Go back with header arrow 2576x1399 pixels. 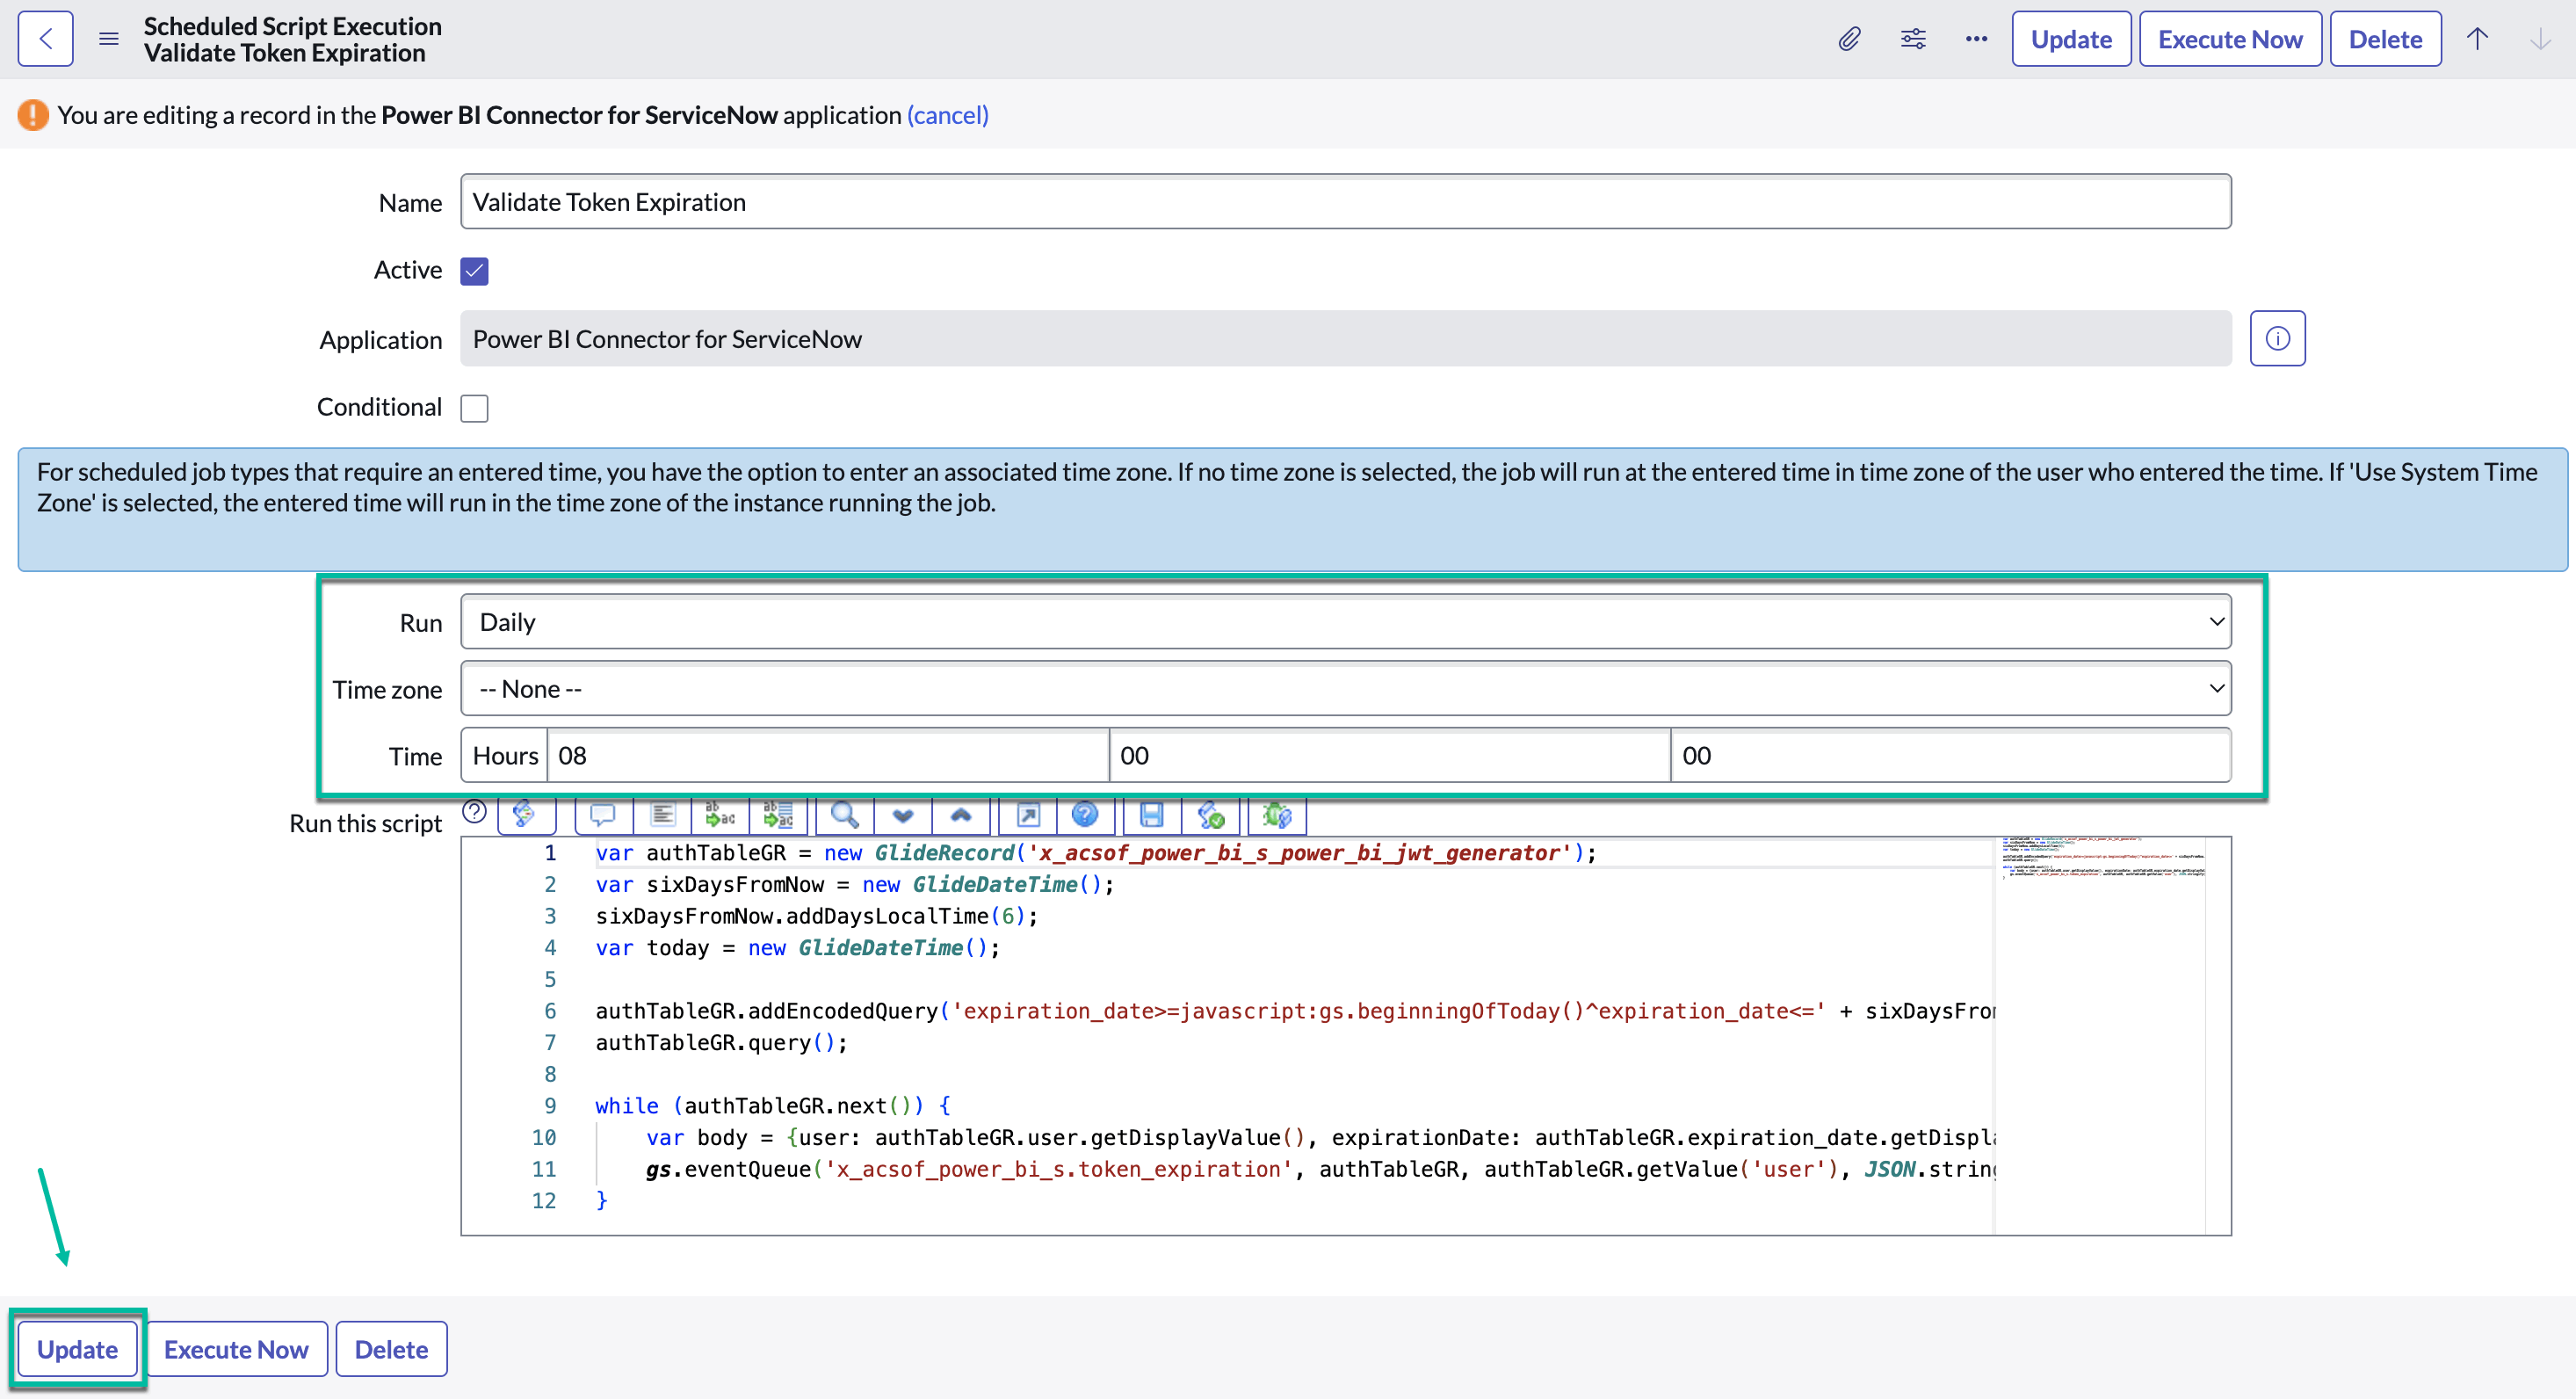(x=45, y=39)
